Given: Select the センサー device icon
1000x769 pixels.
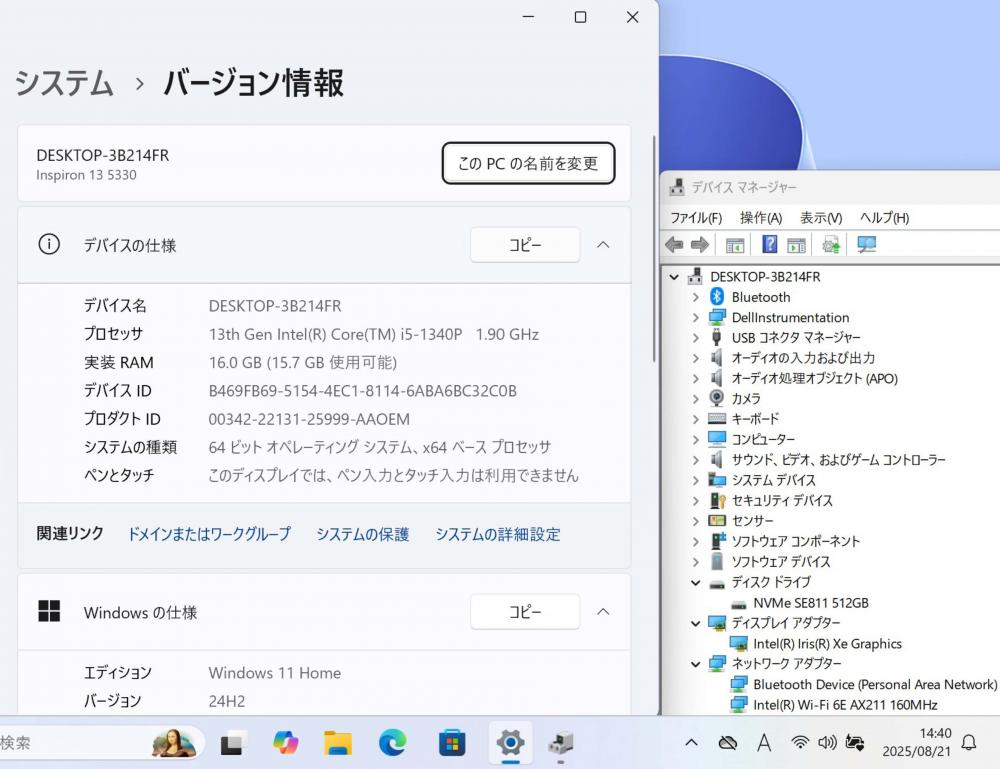Looking at the screenshot, I should click(x=717, y=521).
